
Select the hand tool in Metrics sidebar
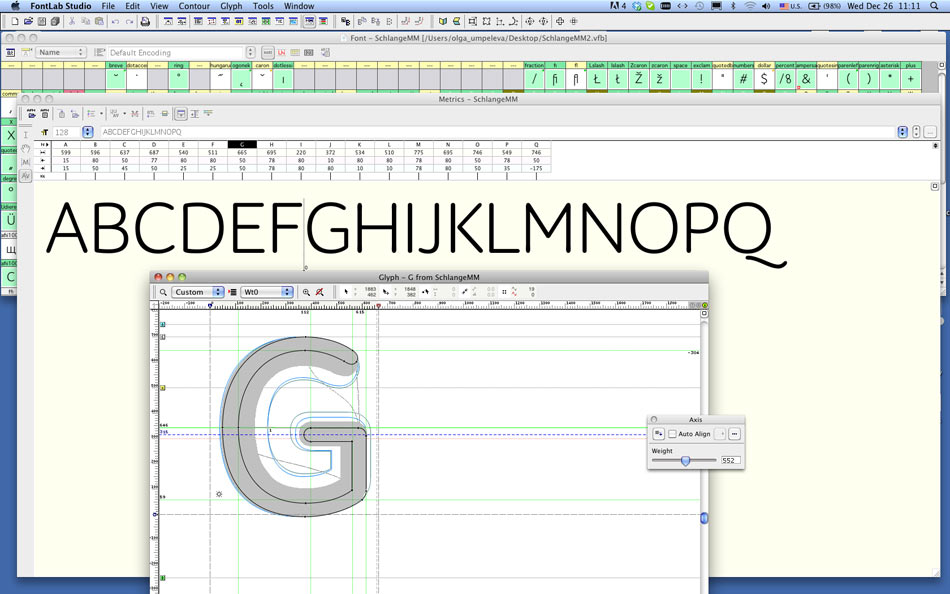[x=25, y=148]
